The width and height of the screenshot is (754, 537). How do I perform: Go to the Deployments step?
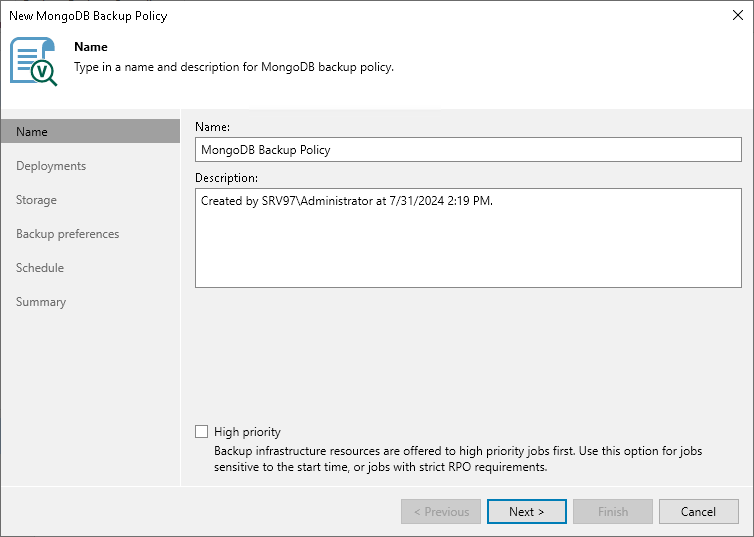pos(51,166)
